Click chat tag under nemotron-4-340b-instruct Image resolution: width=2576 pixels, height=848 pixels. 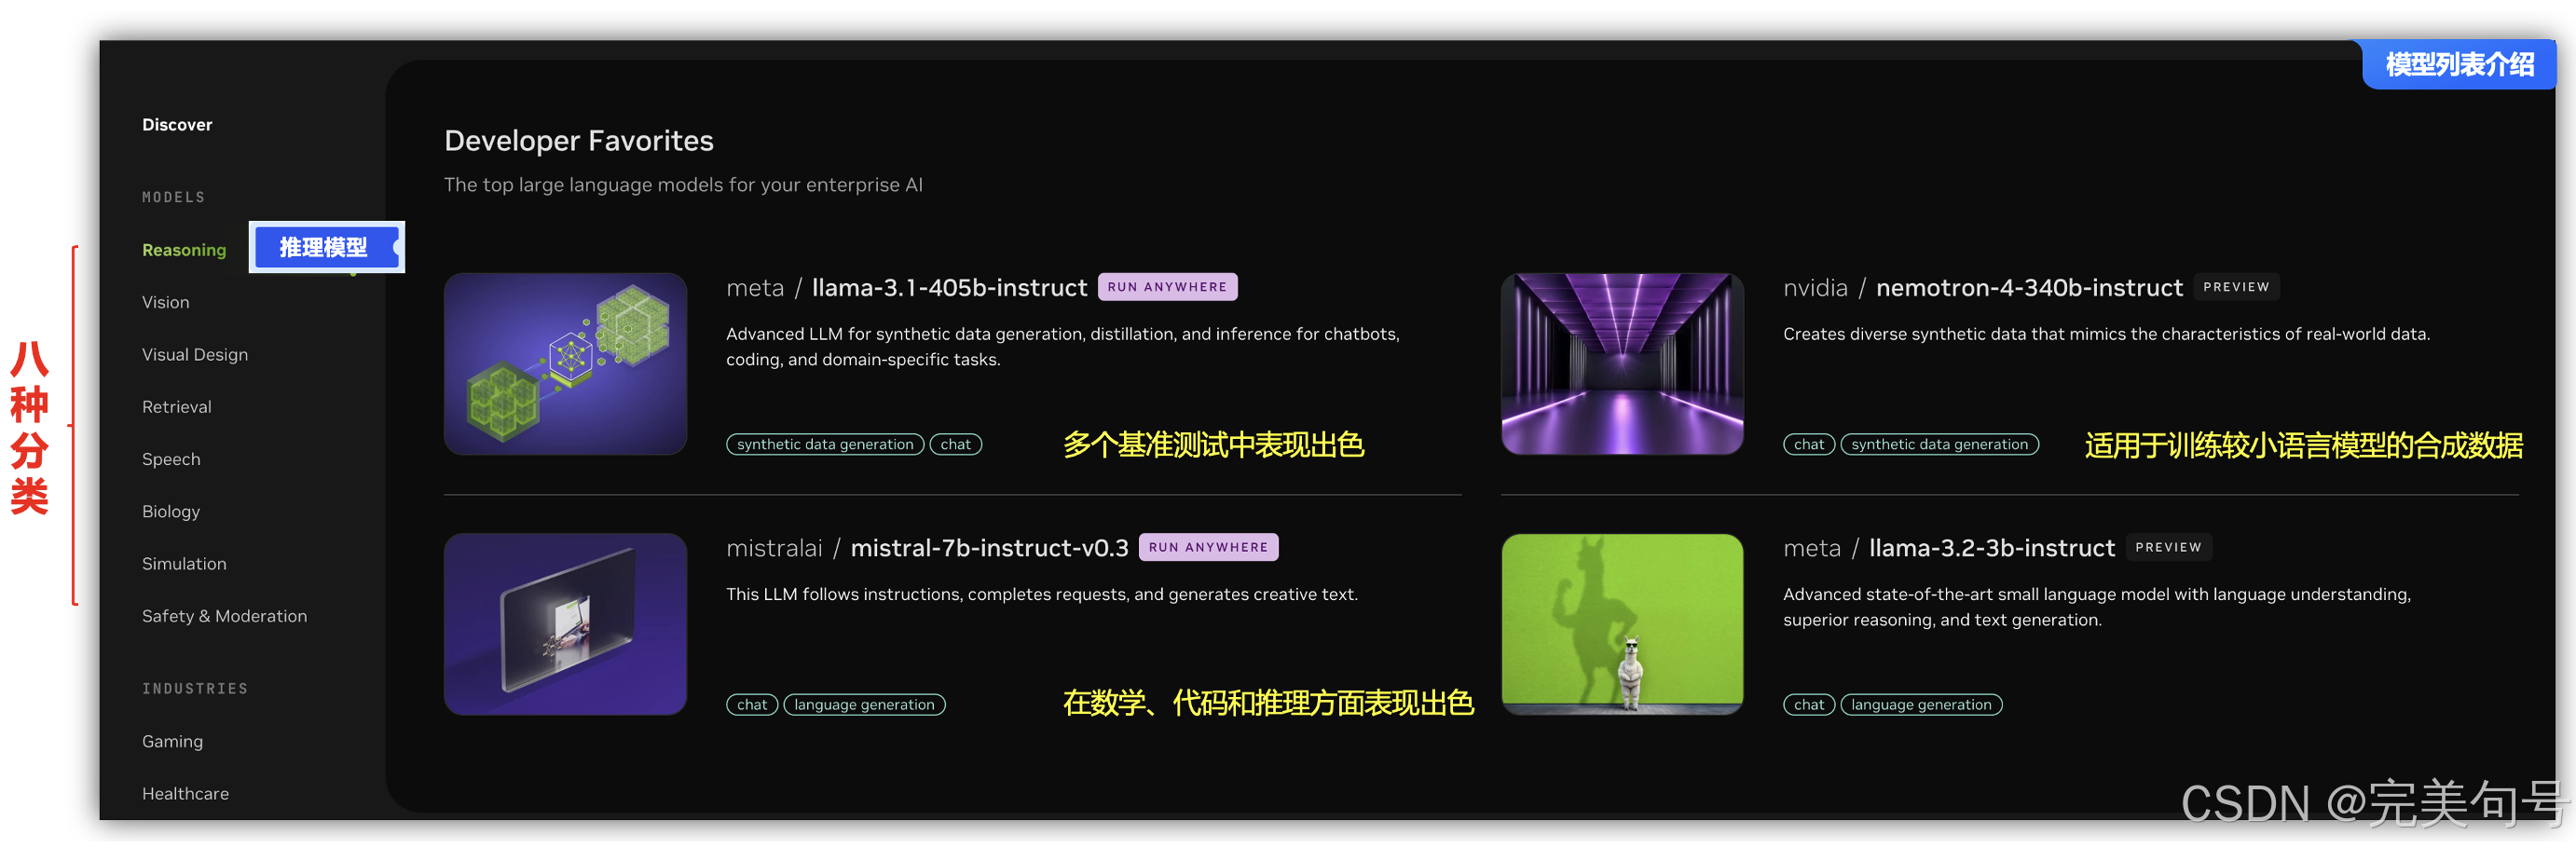point(1808,444)
